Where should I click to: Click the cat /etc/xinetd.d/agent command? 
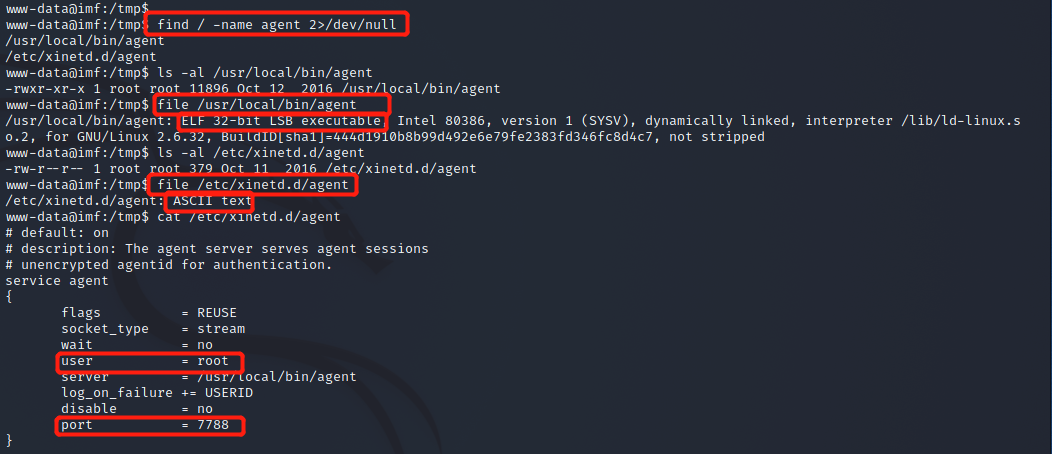tap(249, 217)
